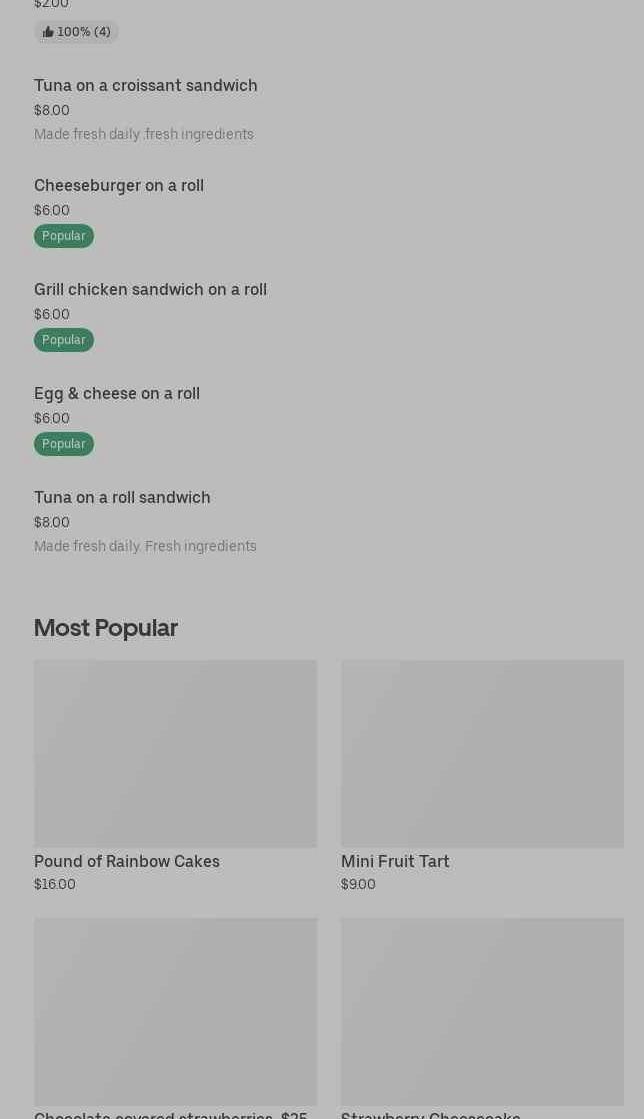Image resolution: width=644 pixels, height=1119 pixels.
Task: Click the croissant sandwich "Made fresh daily" description
Action: tap(144, 134)
